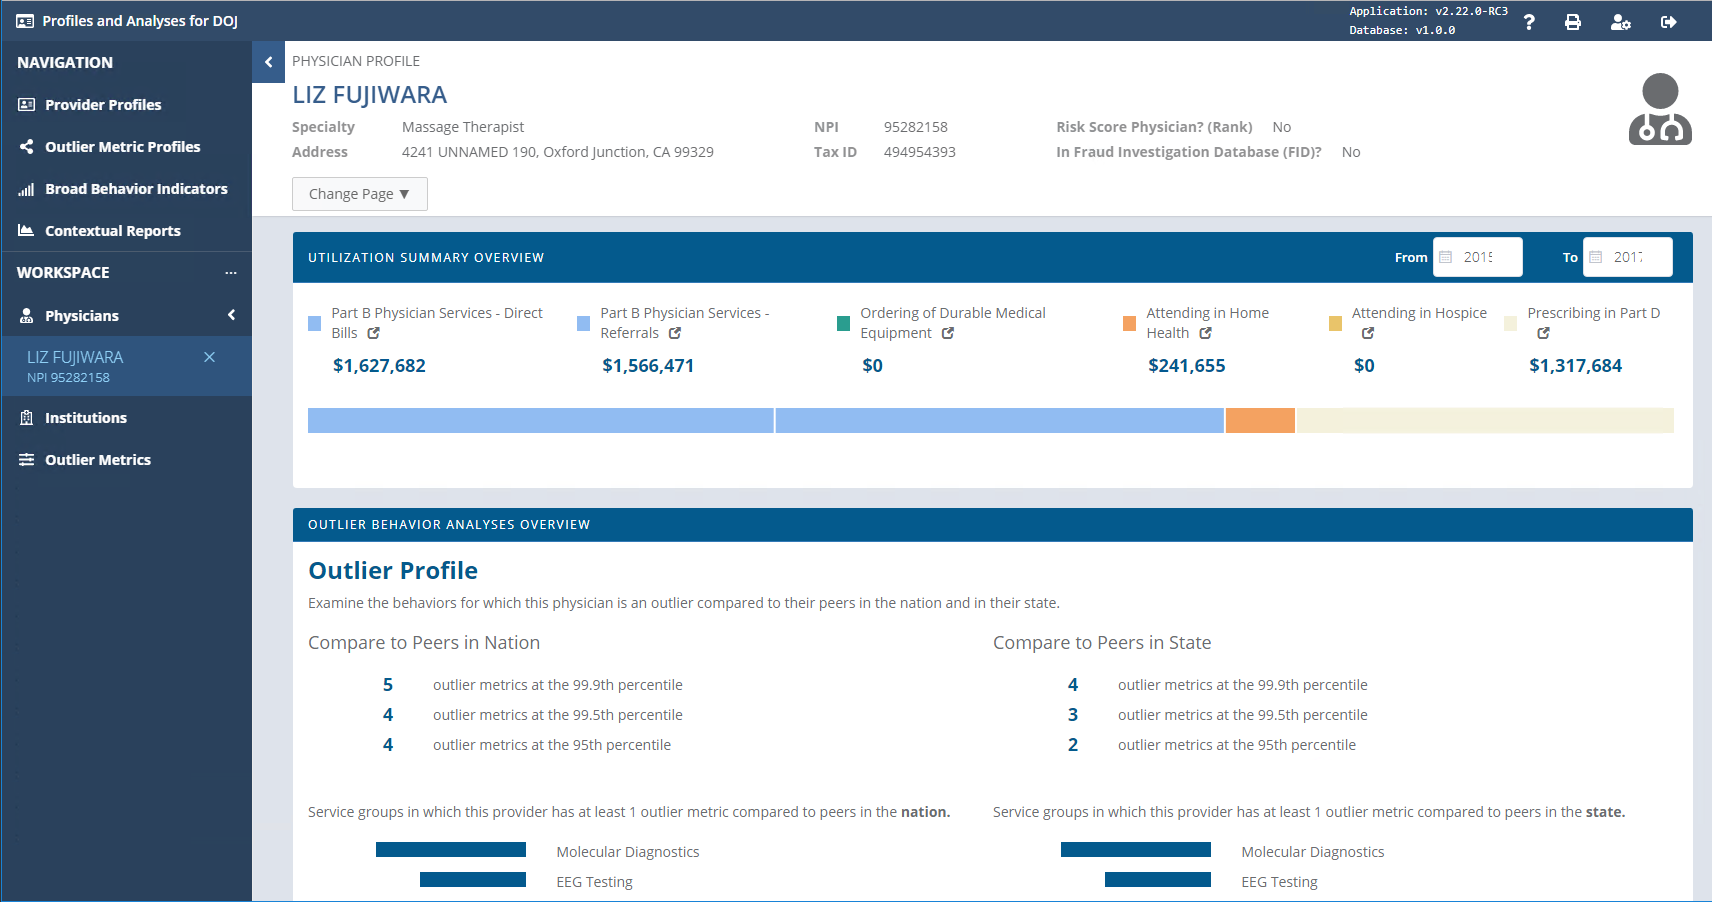The image size is (1712, 902).
Task: Open user settings icon in header
Action: [x=1621, y=22]
